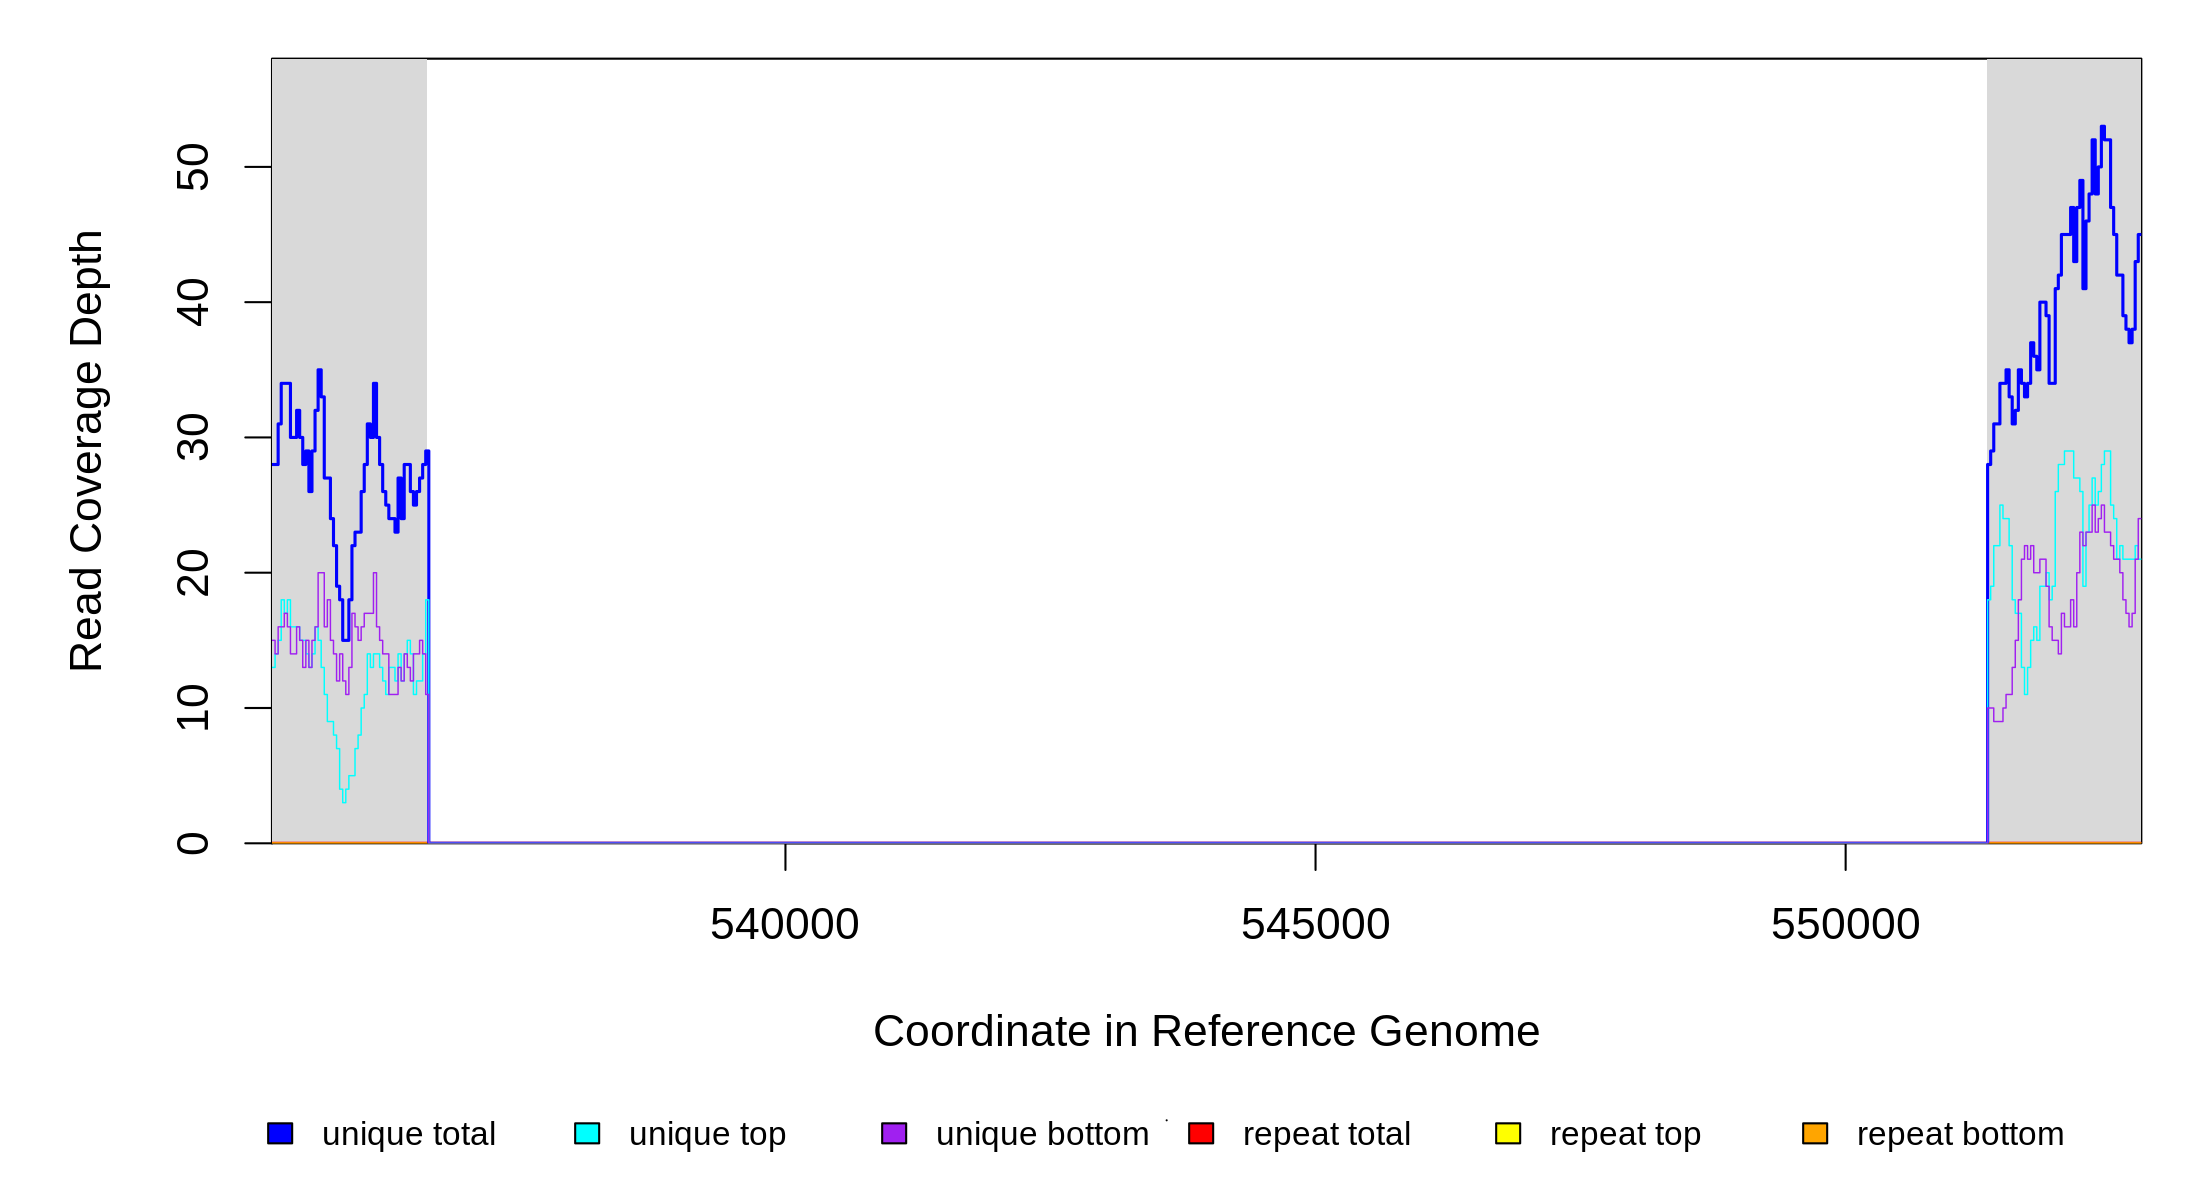Click the blue 'unique total' legend swatch

coord(280,1133)
